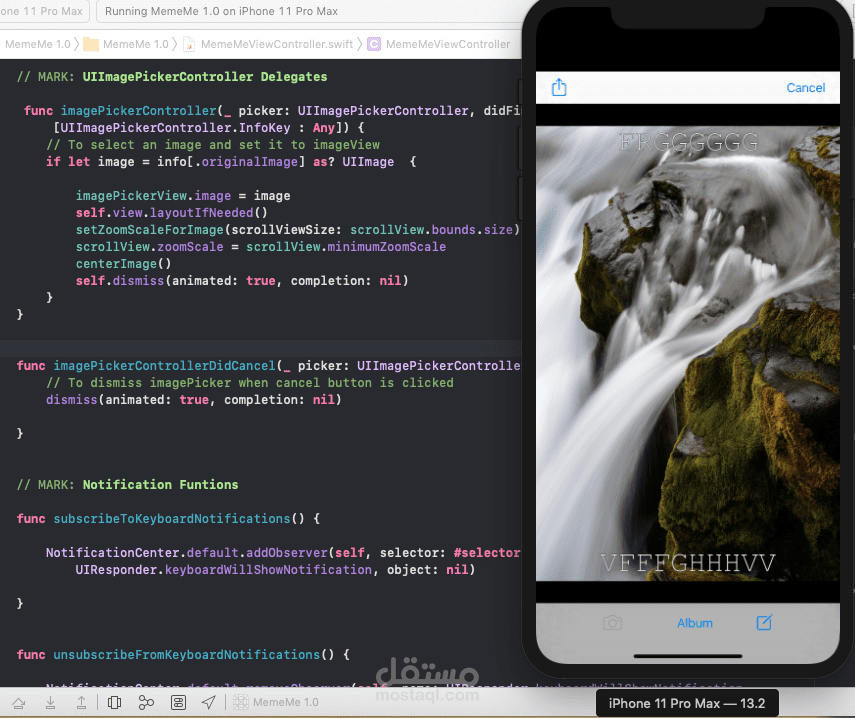Viewport: 855px width, 718px height.
Task: Tap the share icon in the simulator
Action: pos(559,87)
